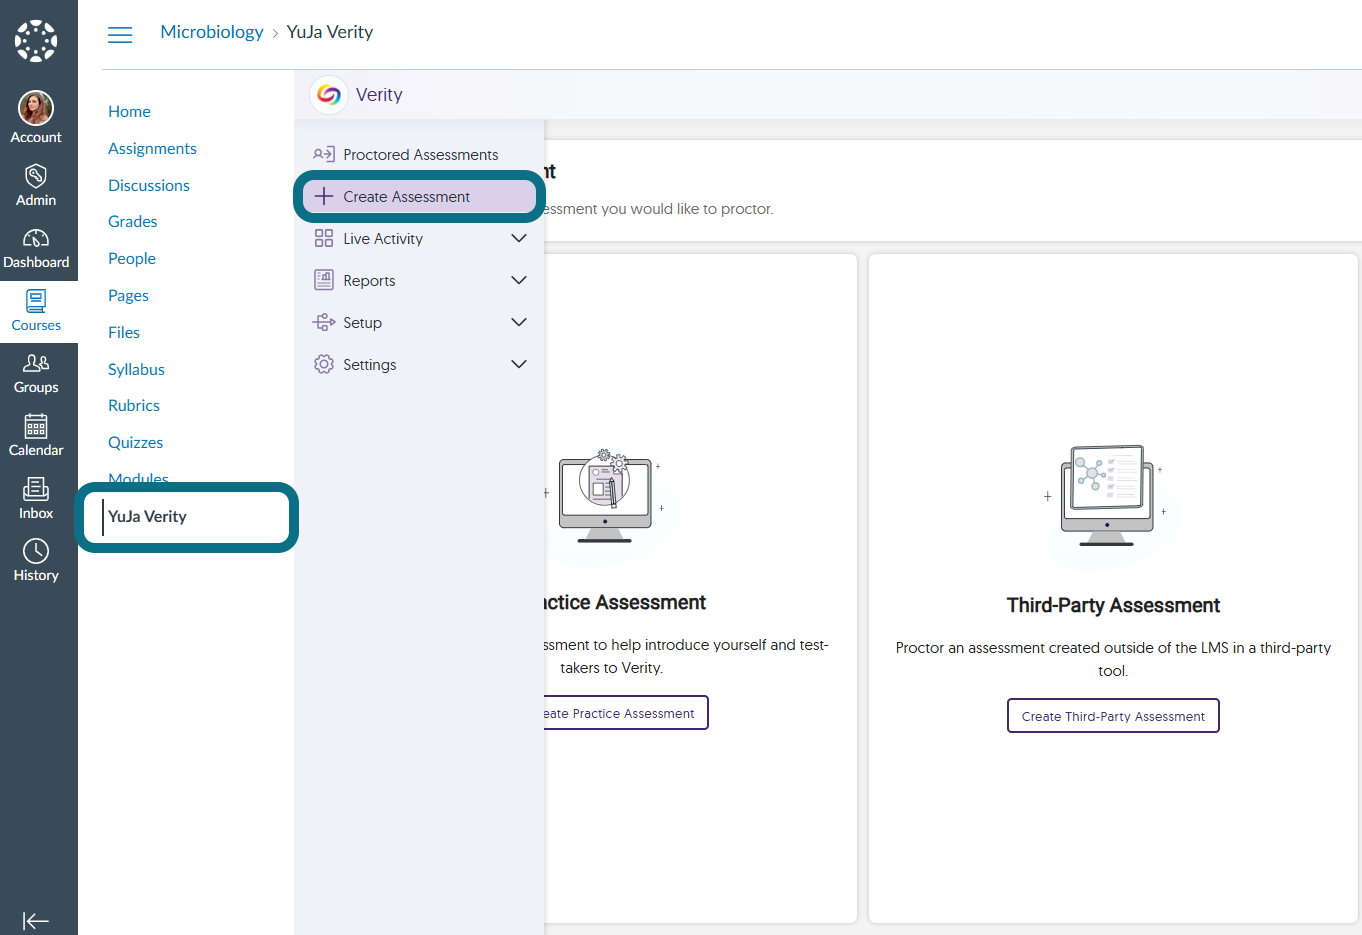Expand the Setup chevron

tap(519, 322)
